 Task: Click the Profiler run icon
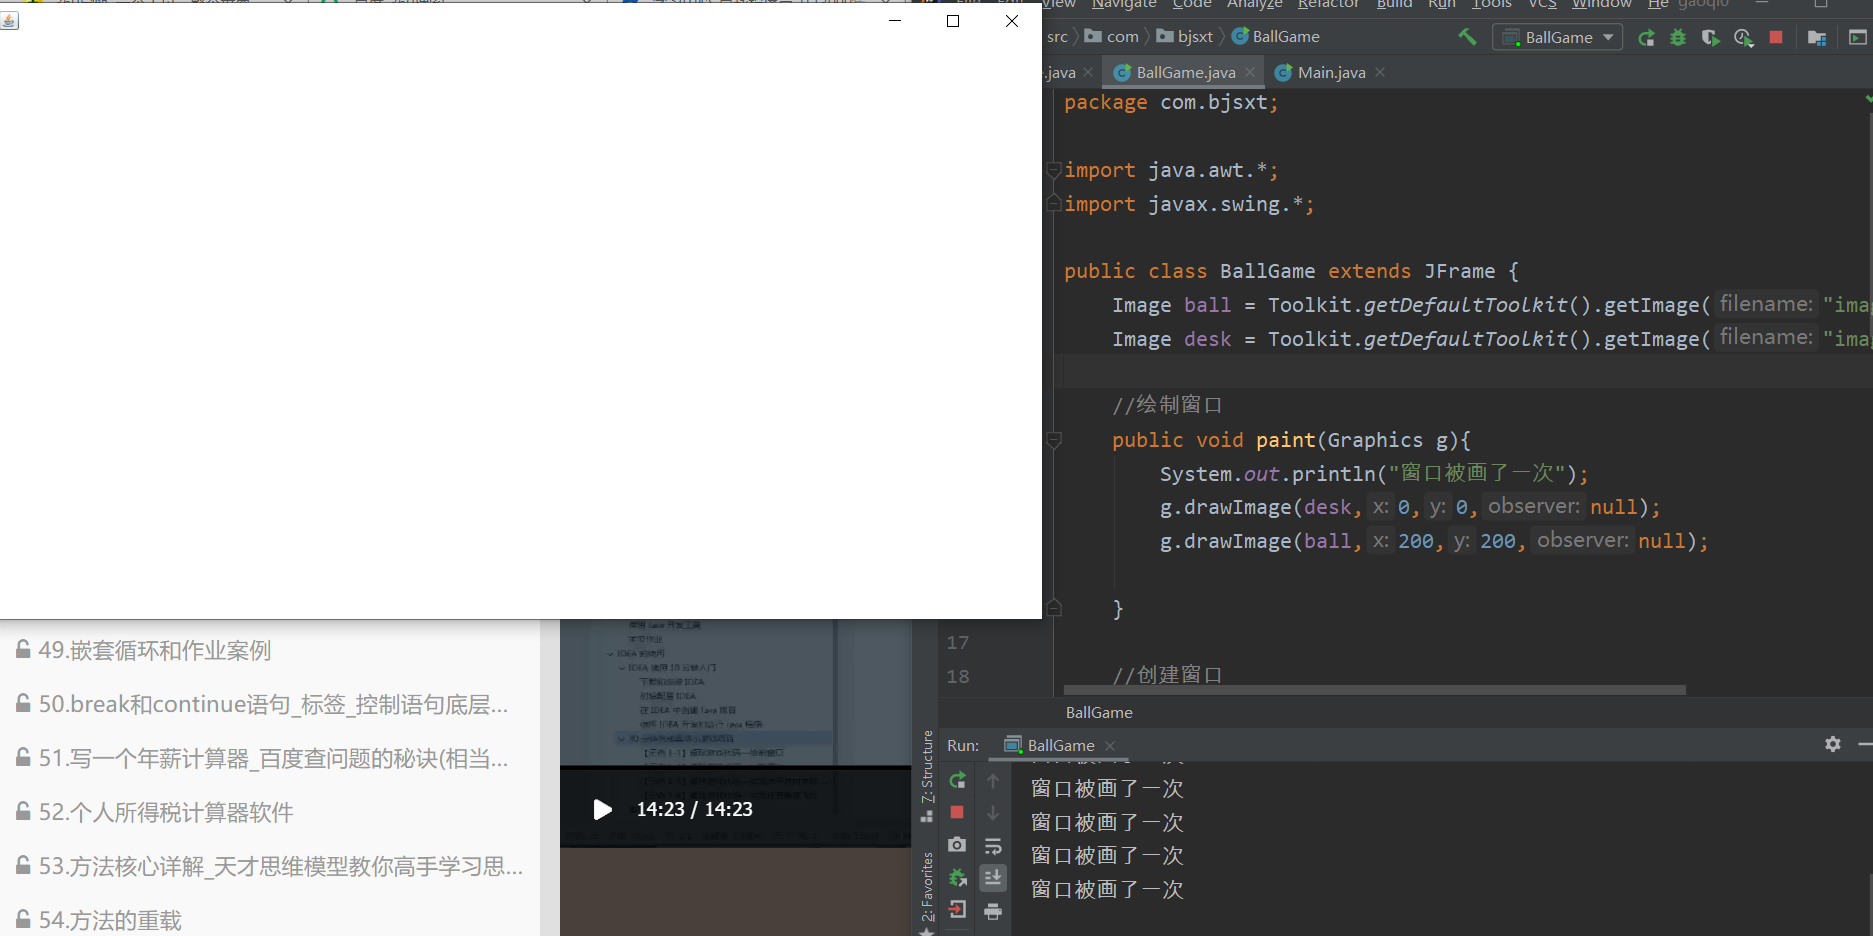(x=1743, y=38)
